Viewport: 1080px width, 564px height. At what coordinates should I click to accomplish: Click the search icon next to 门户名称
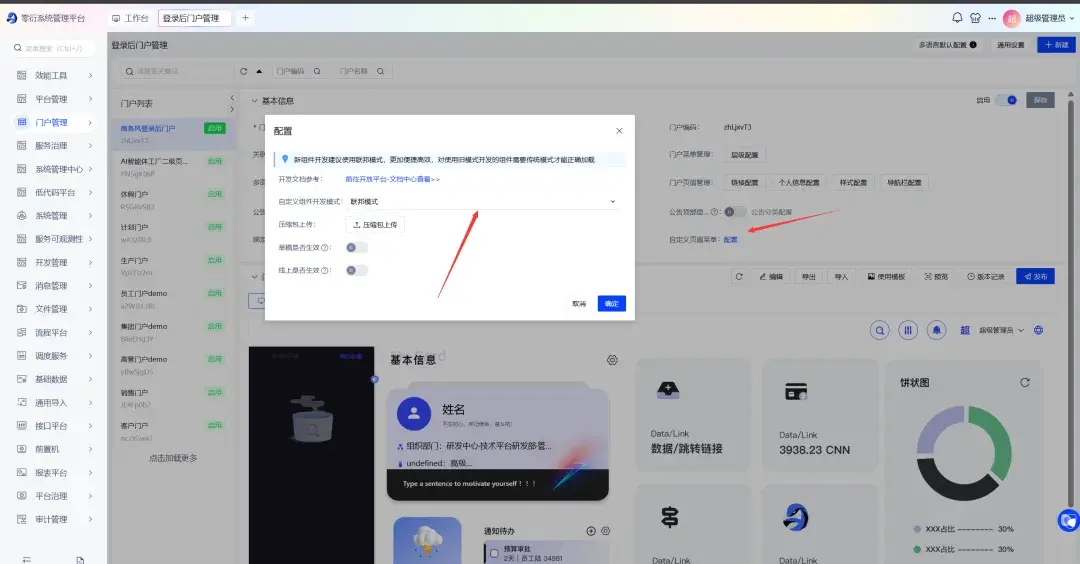380,71
